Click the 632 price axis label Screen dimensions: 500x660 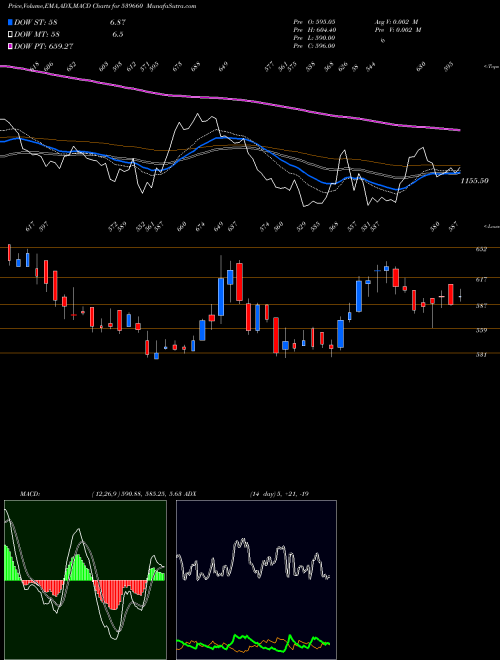[x=481, y=249]
